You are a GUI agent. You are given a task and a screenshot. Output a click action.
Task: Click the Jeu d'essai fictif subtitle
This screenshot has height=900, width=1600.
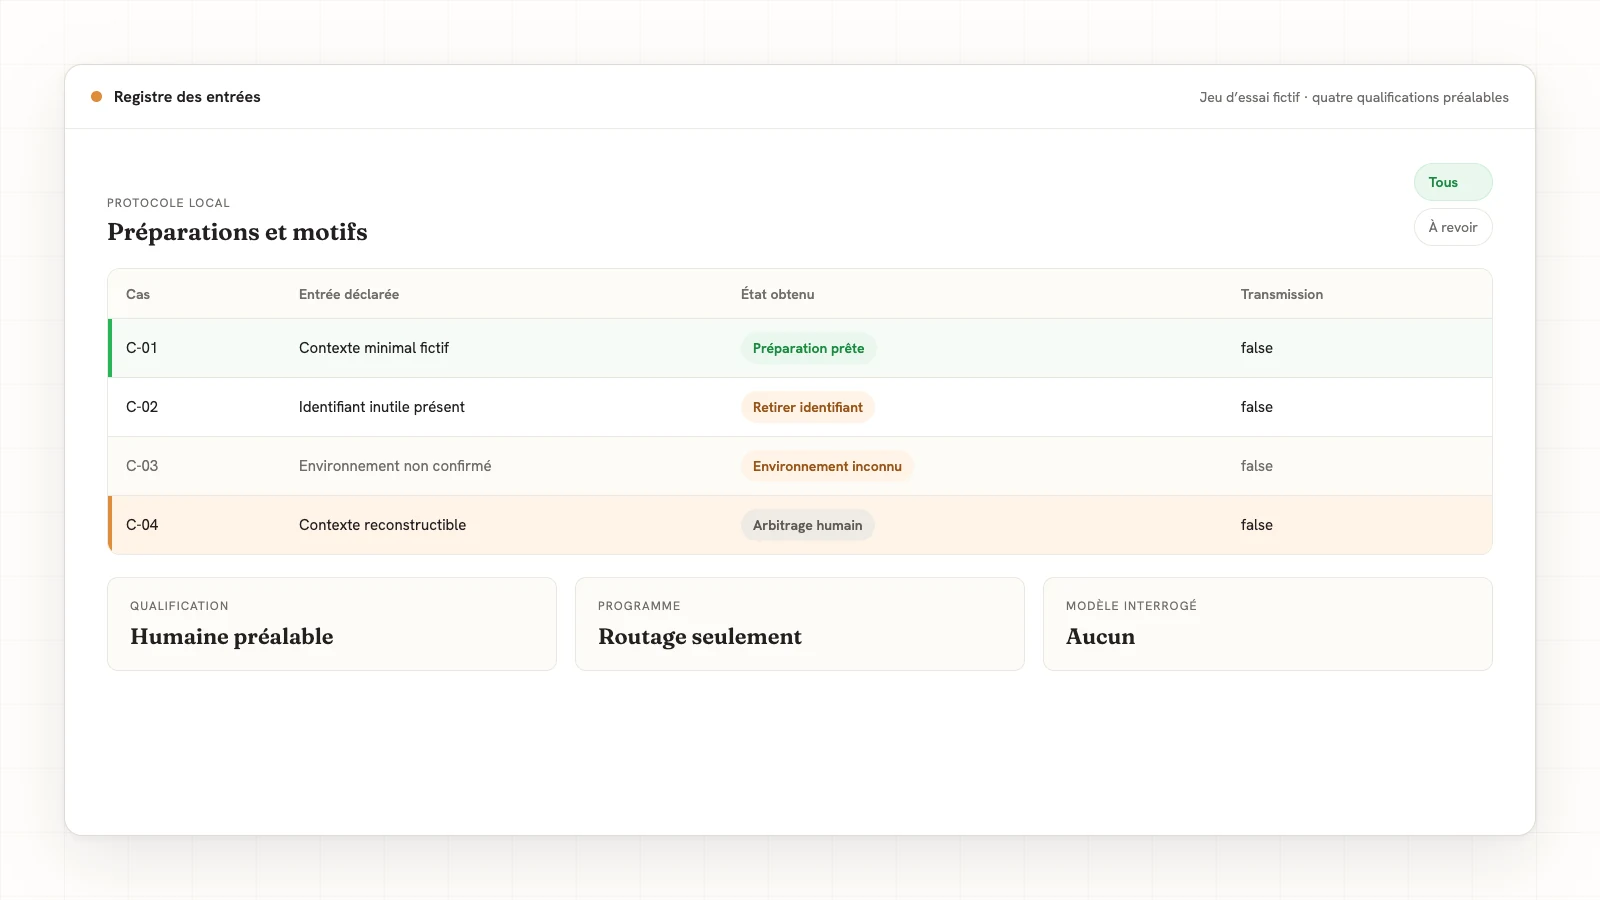coord(1354,97)
